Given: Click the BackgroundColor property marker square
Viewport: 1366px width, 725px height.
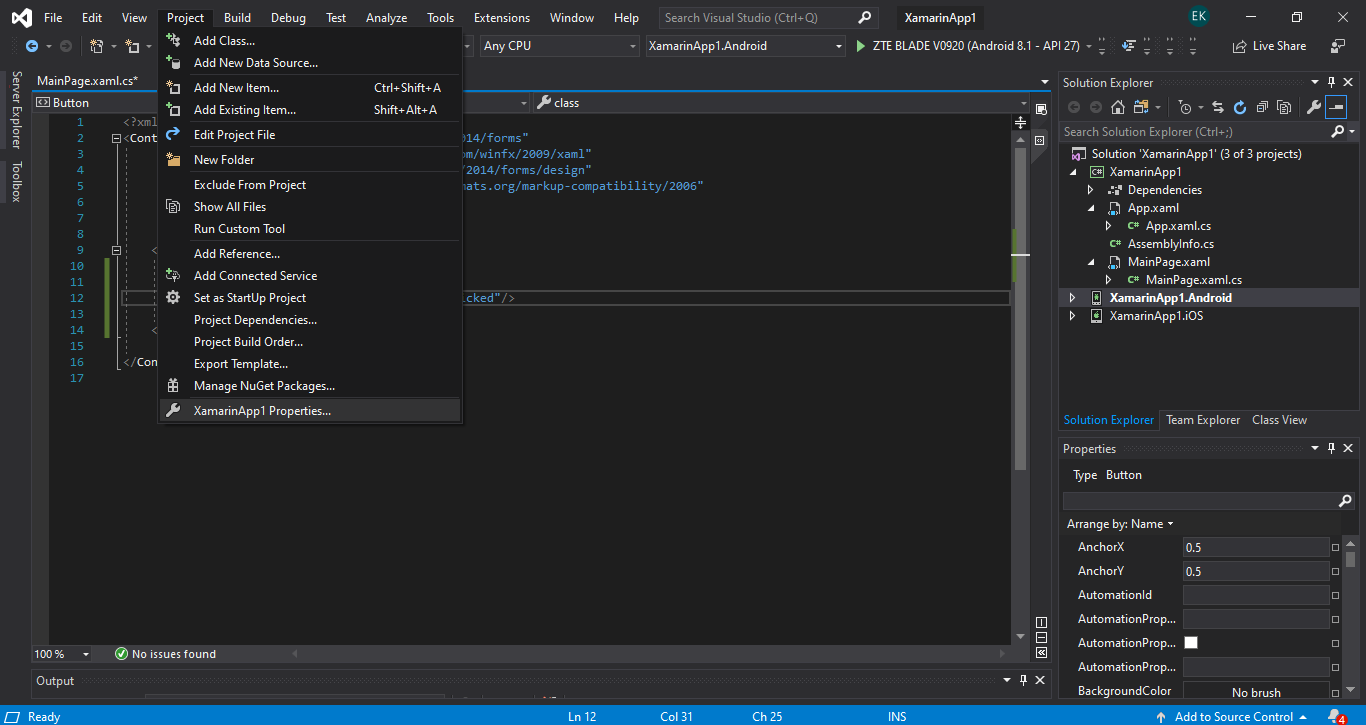Looking at the screenshot, I should click(x=1336, y=692).
